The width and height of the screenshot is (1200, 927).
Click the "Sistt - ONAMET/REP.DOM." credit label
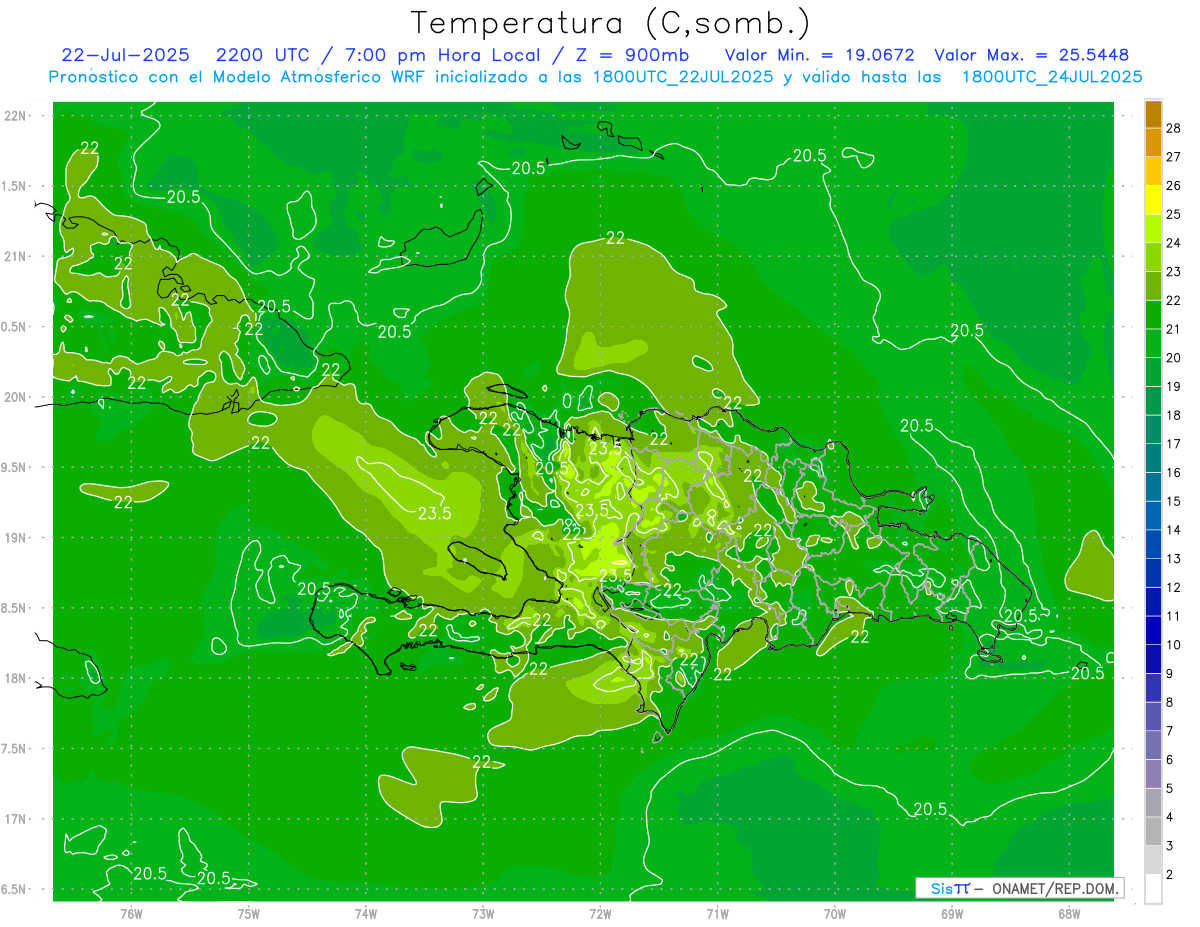(1019, 888)
